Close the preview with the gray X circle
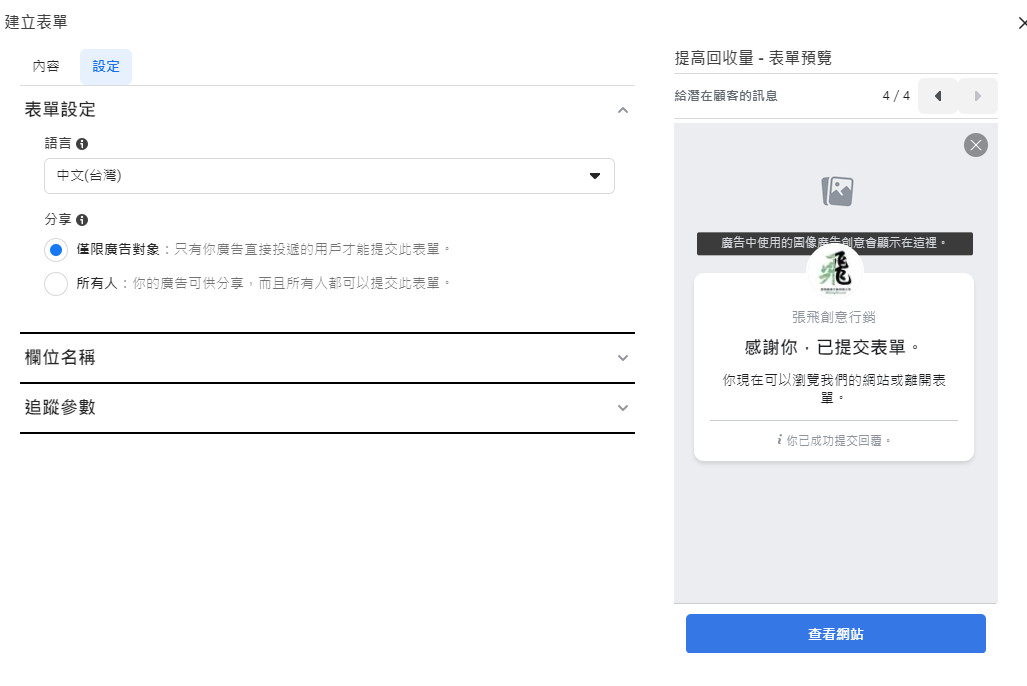1027x686 pixels. (x=976, y=145)
